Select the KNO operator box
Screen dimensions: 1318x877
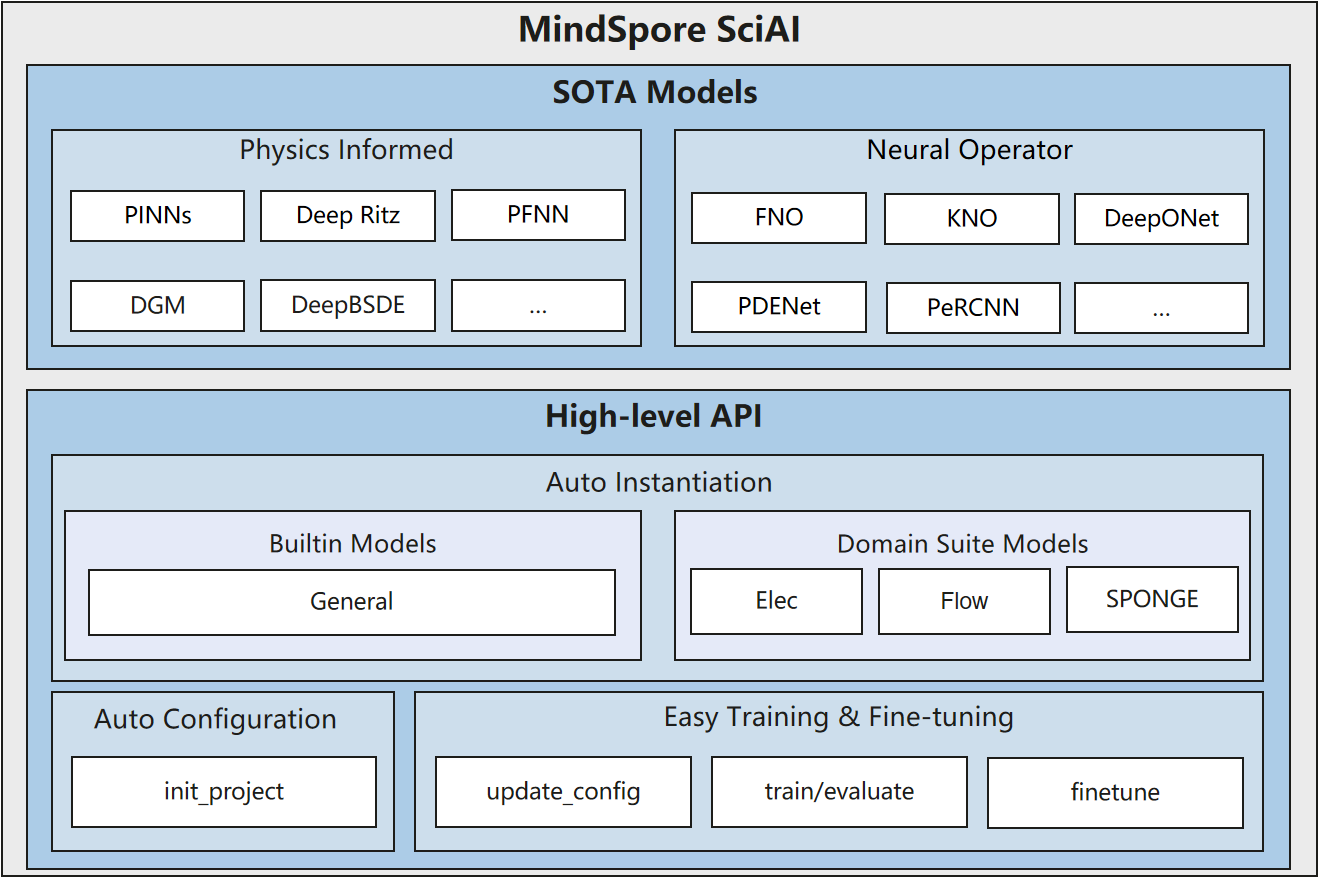[971, 219]
